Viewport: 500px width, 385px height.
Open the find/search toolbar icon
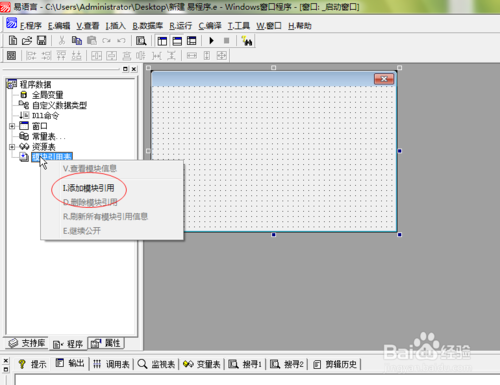(x=141, y=41)
